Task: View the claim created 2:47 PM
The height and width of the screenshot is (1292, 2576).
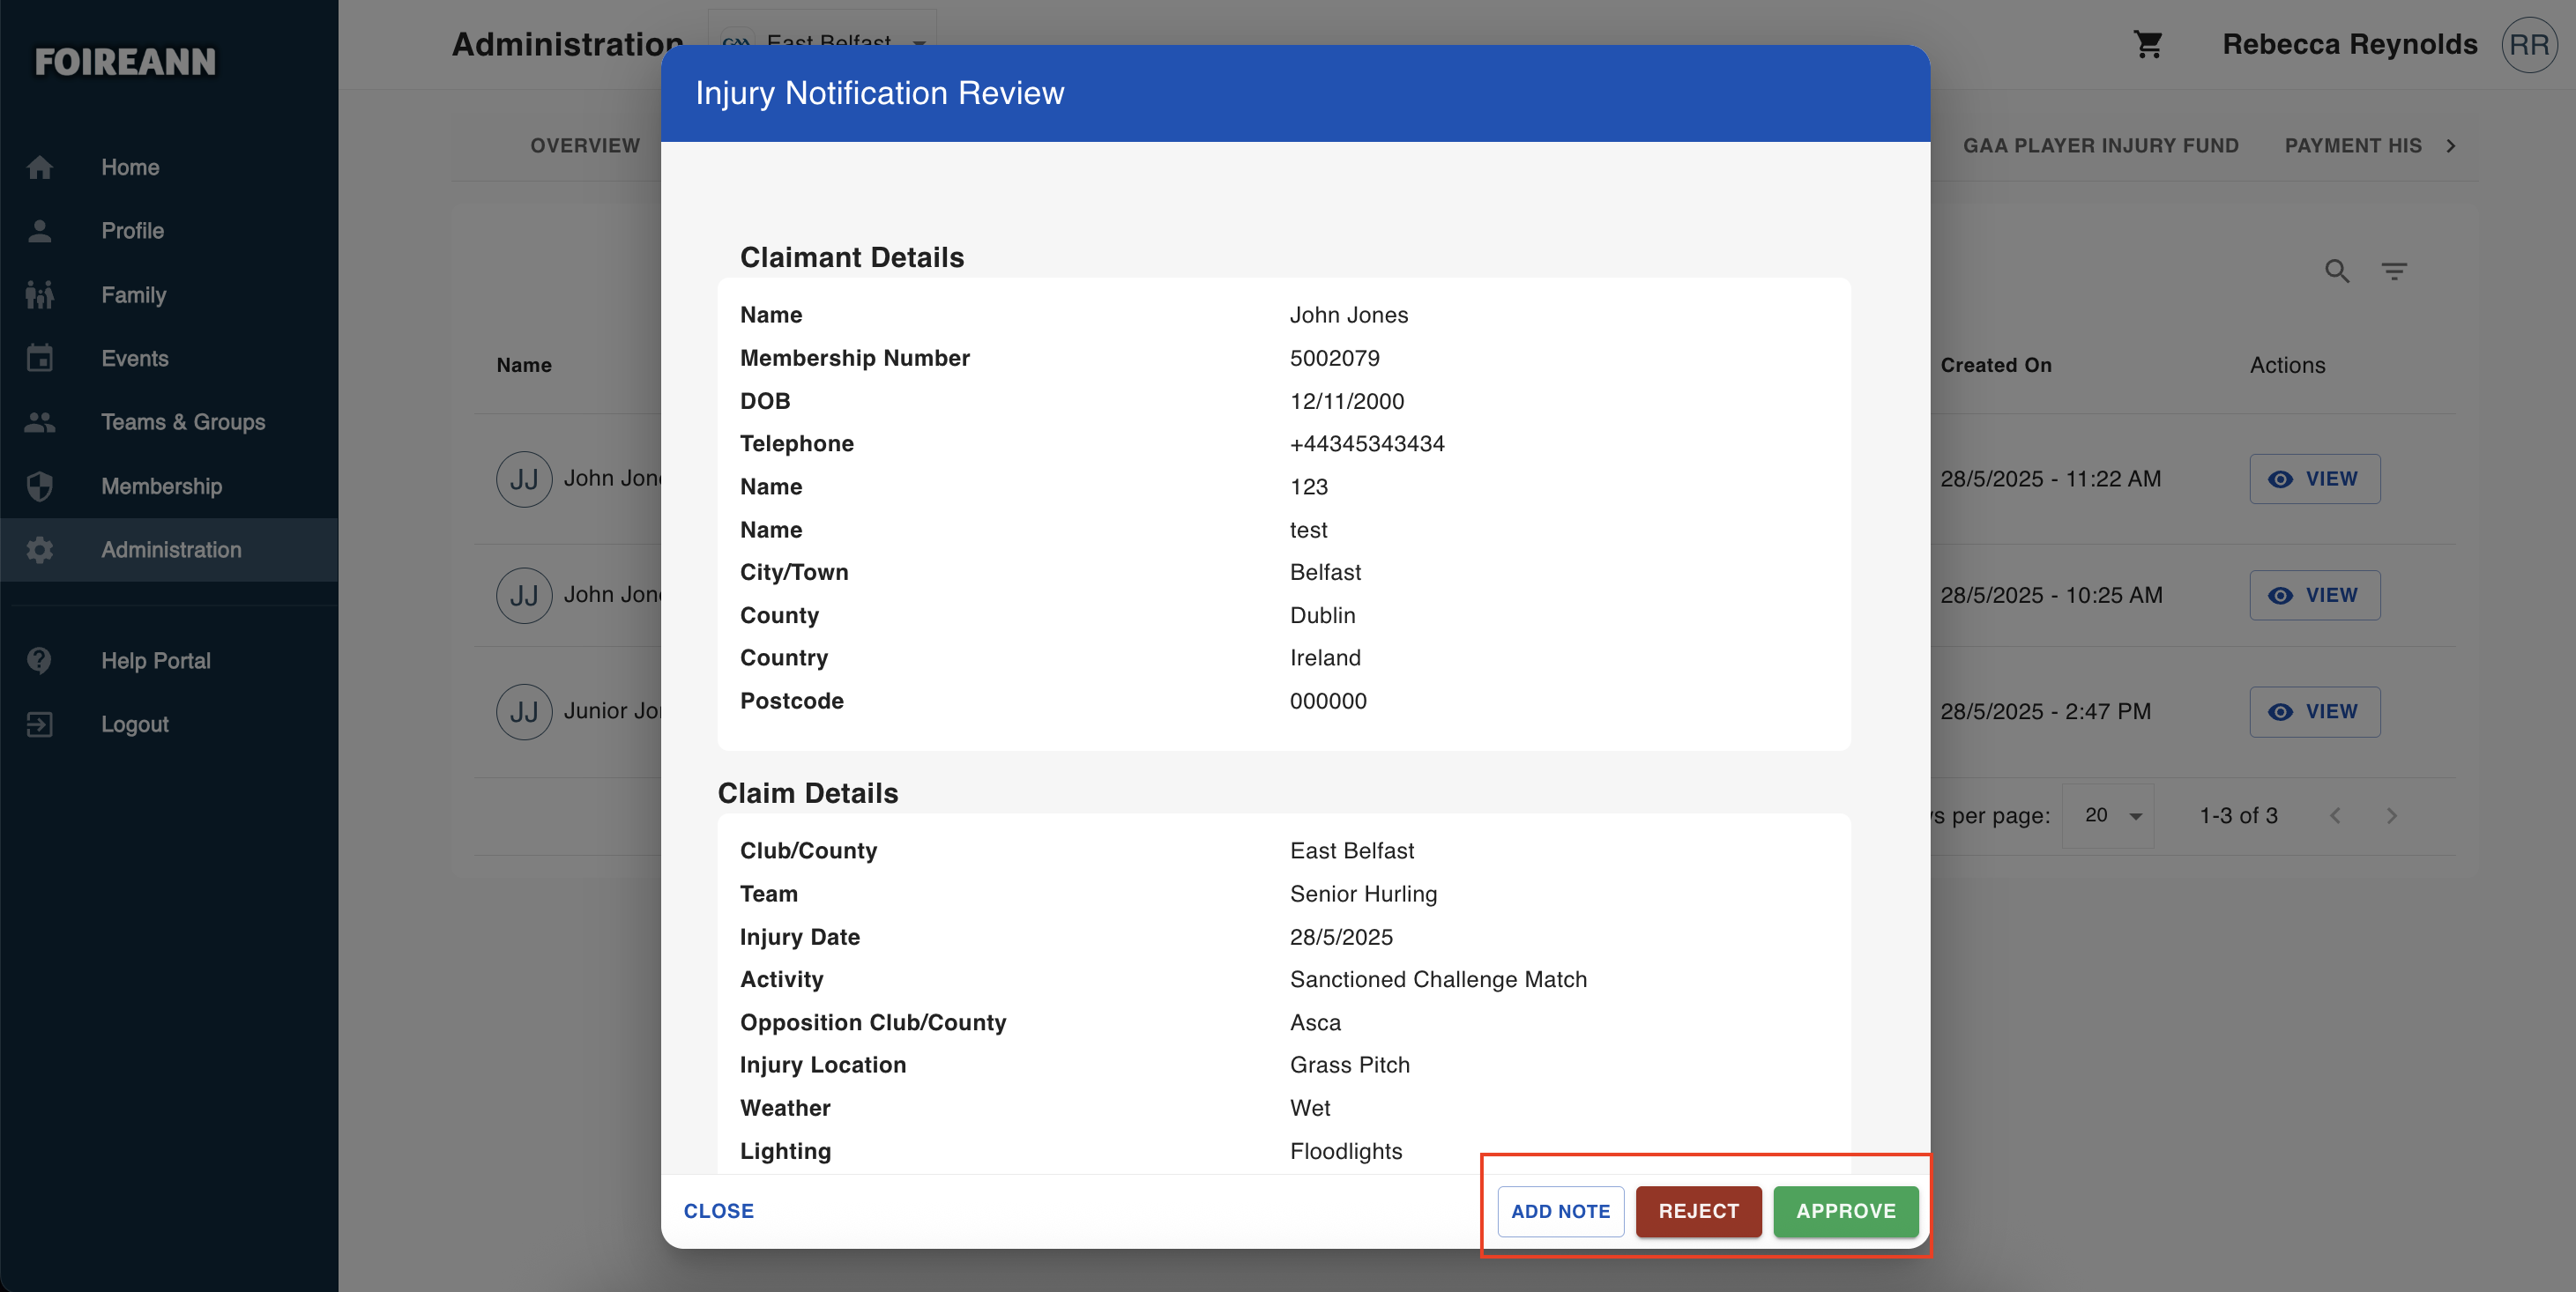Action: coord(2314,712)
